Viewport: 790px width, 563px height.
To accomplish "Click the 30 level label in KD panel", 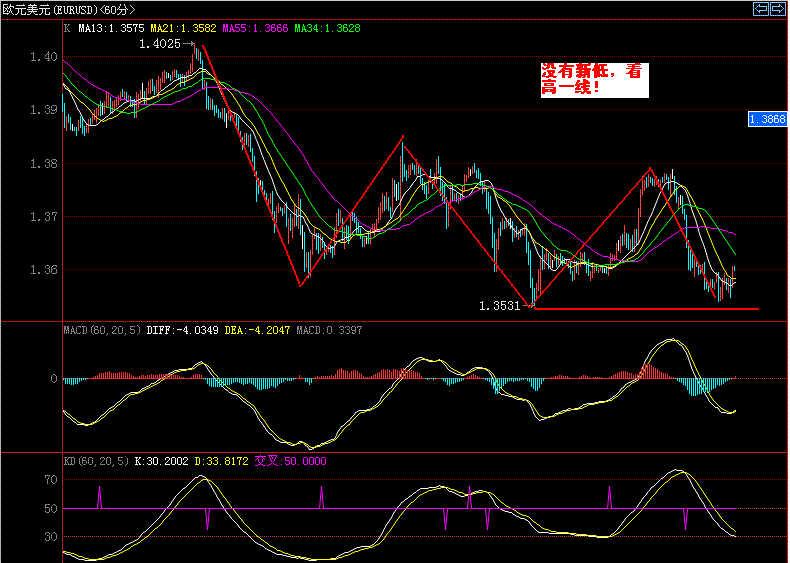I will [50, 537].
